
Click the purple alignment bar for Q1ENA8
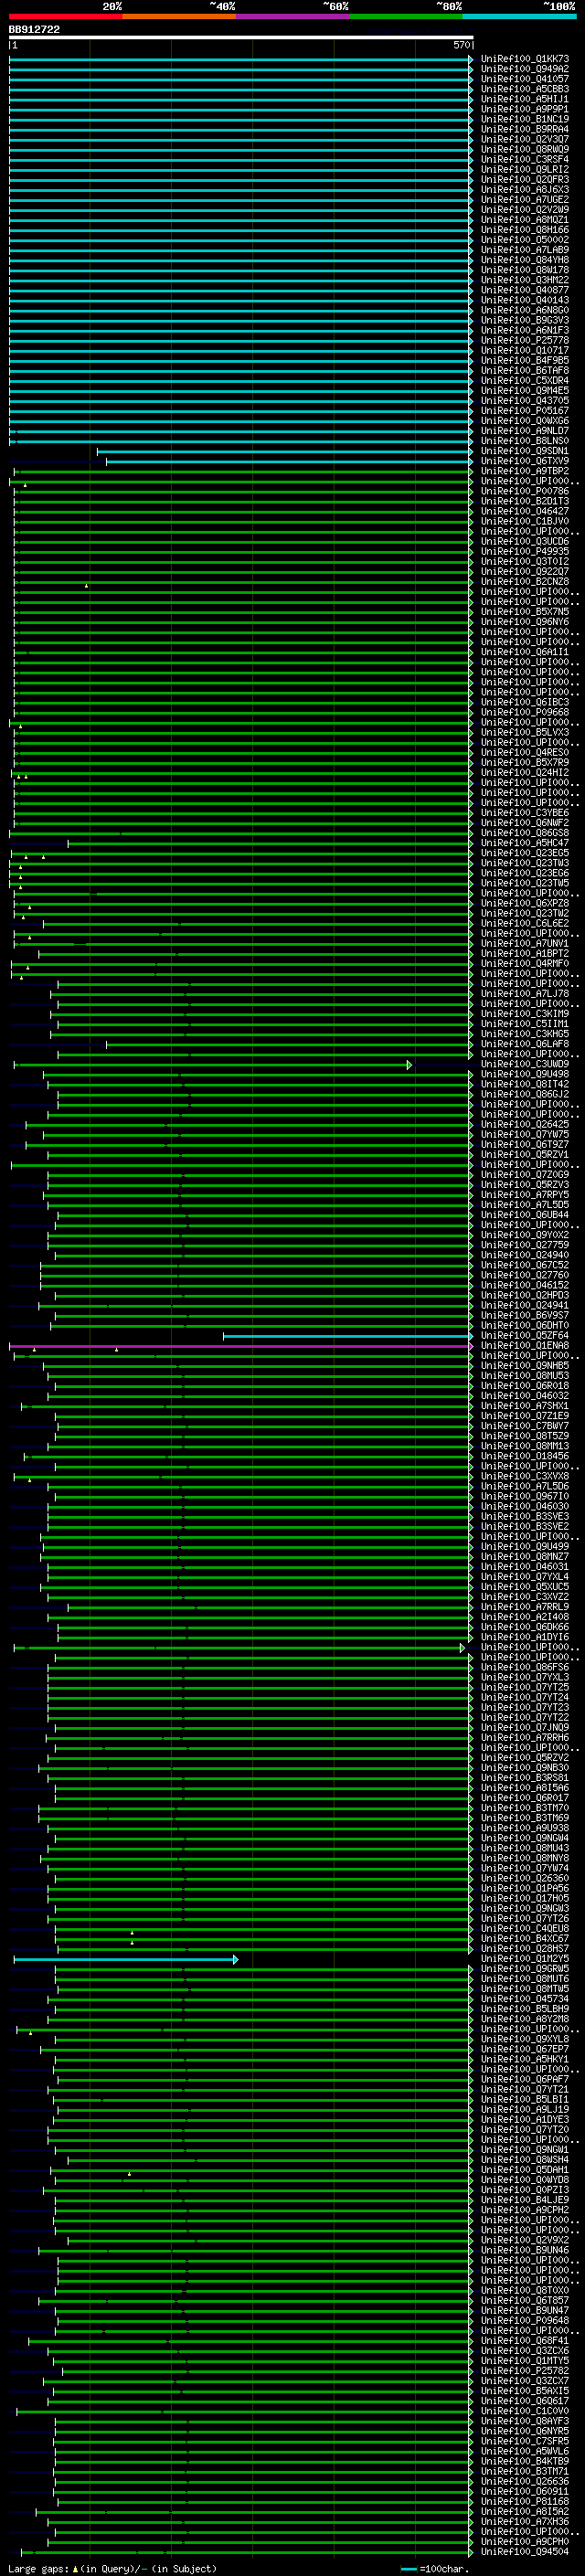tap(240, 1346)
